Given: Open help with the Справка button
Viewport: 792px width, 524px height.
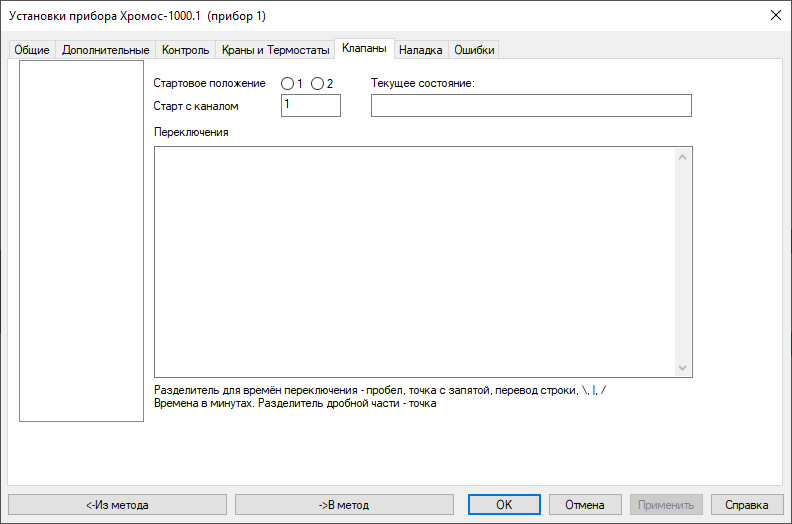Looking at the screenshot, I should (x=747, y=505).
